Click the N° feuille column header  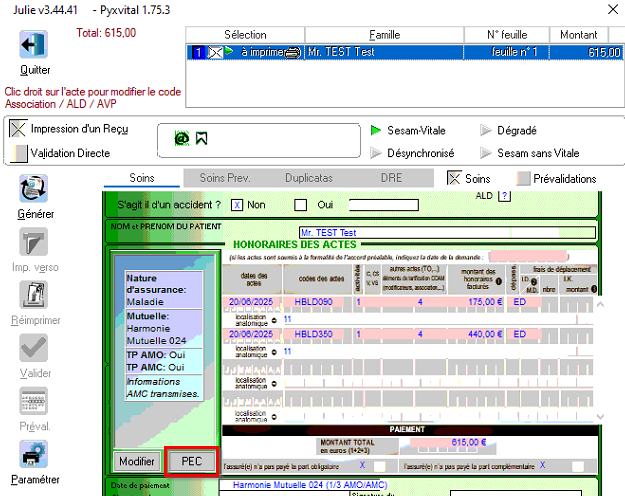tap(507, 35)
